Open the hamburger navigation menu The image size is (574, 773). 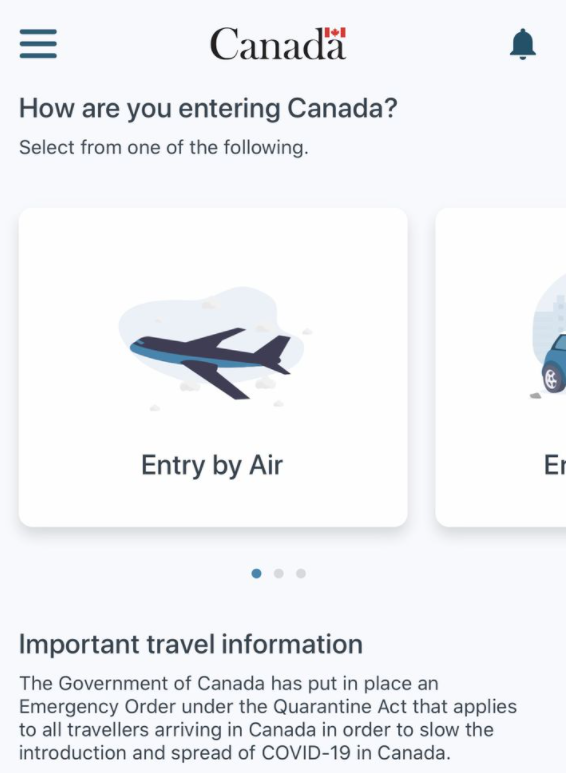coord(38,44)
